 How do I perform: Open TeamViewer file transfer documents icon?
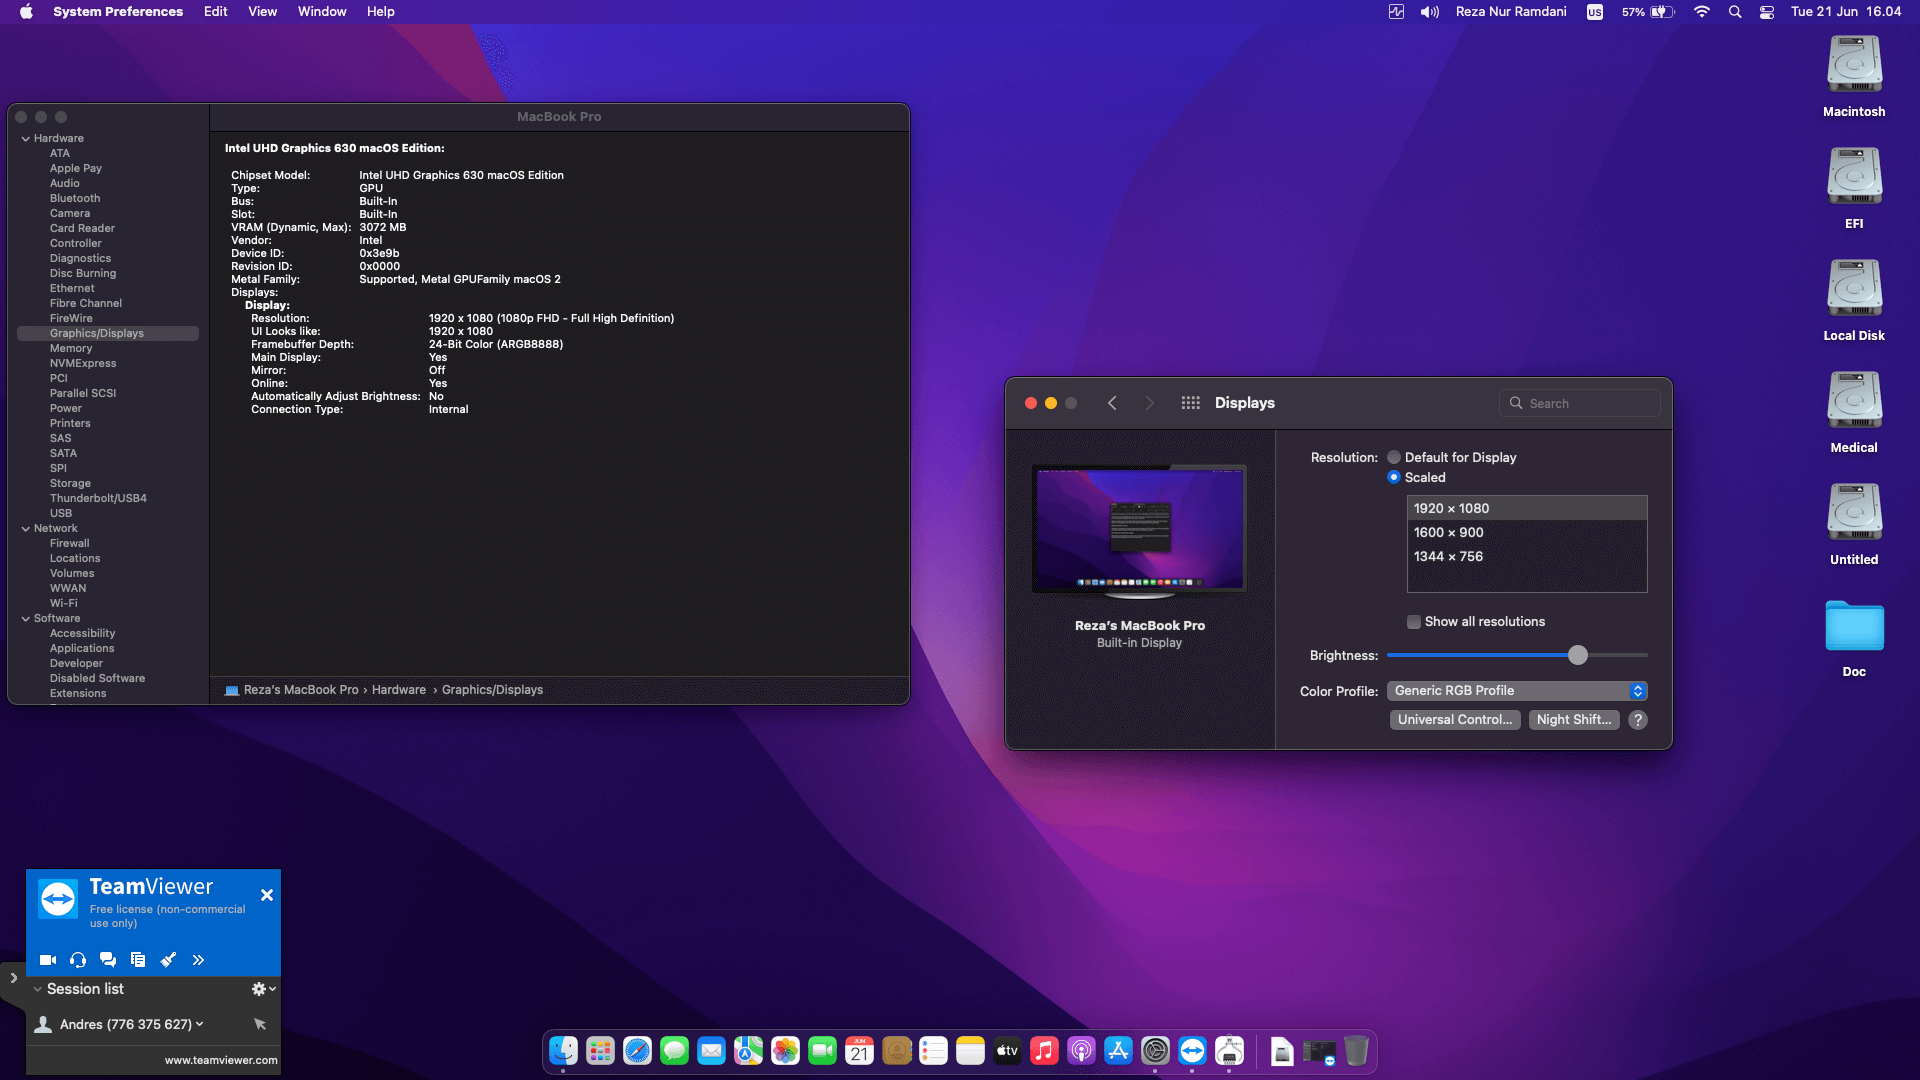138,960
